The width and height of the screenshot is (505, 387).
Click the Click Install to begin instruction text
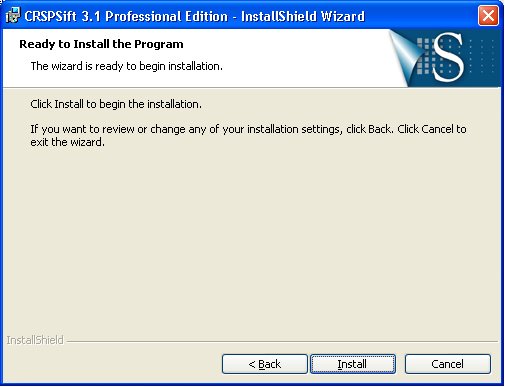click(x=116, y=104)
